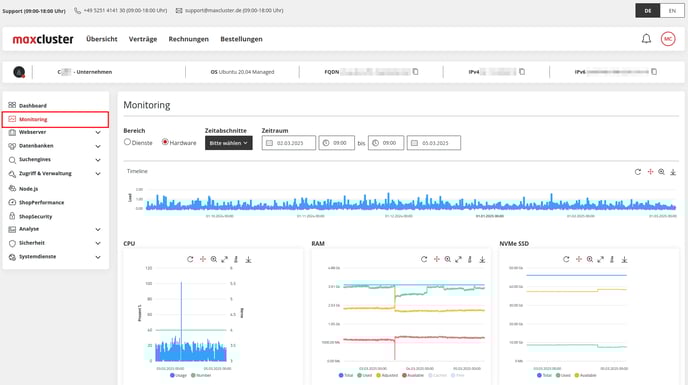
Task: Download the RAM chart
Action: 482,259
